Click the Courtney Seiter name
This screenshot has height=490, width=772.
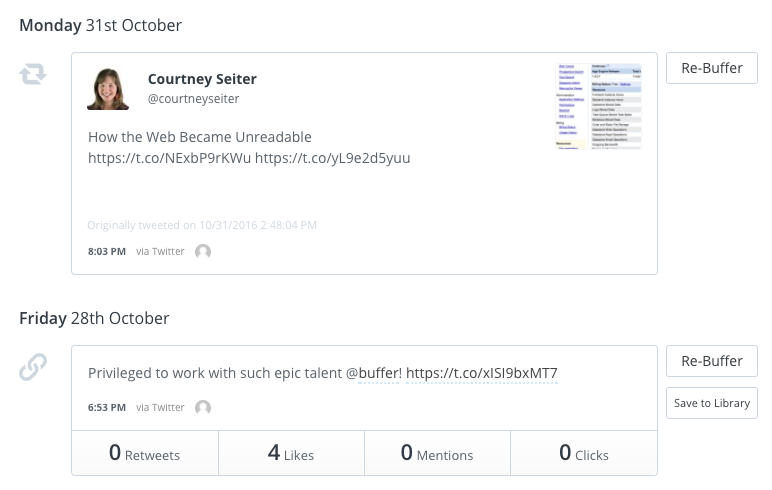tap(202, 79)
